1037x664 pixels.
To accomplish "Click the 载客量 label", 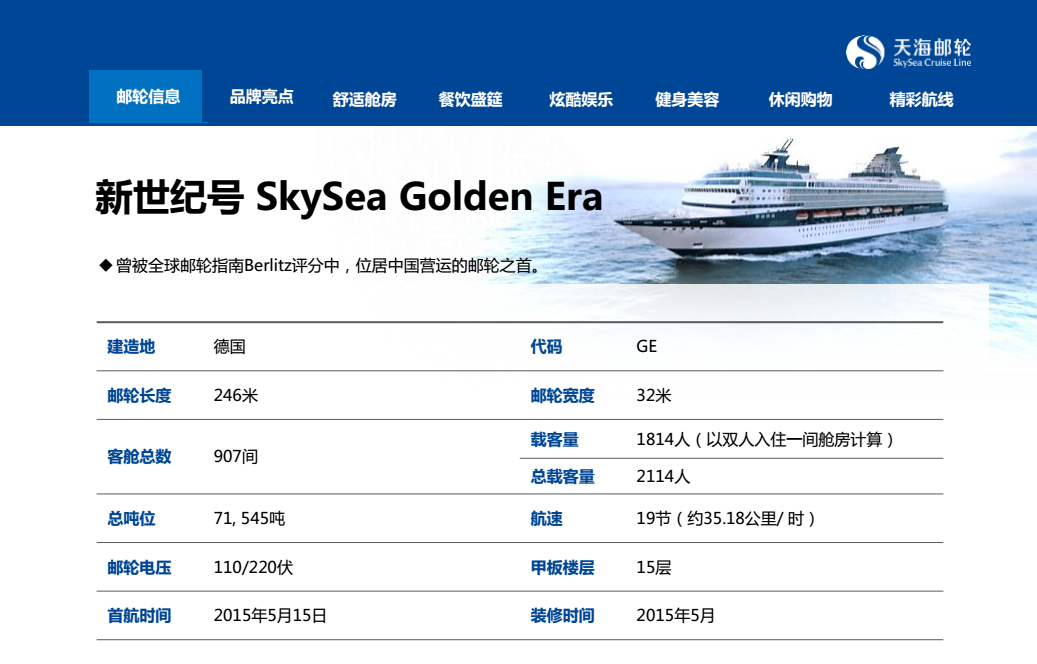I will pyautogui.click(x=554, y=439).
